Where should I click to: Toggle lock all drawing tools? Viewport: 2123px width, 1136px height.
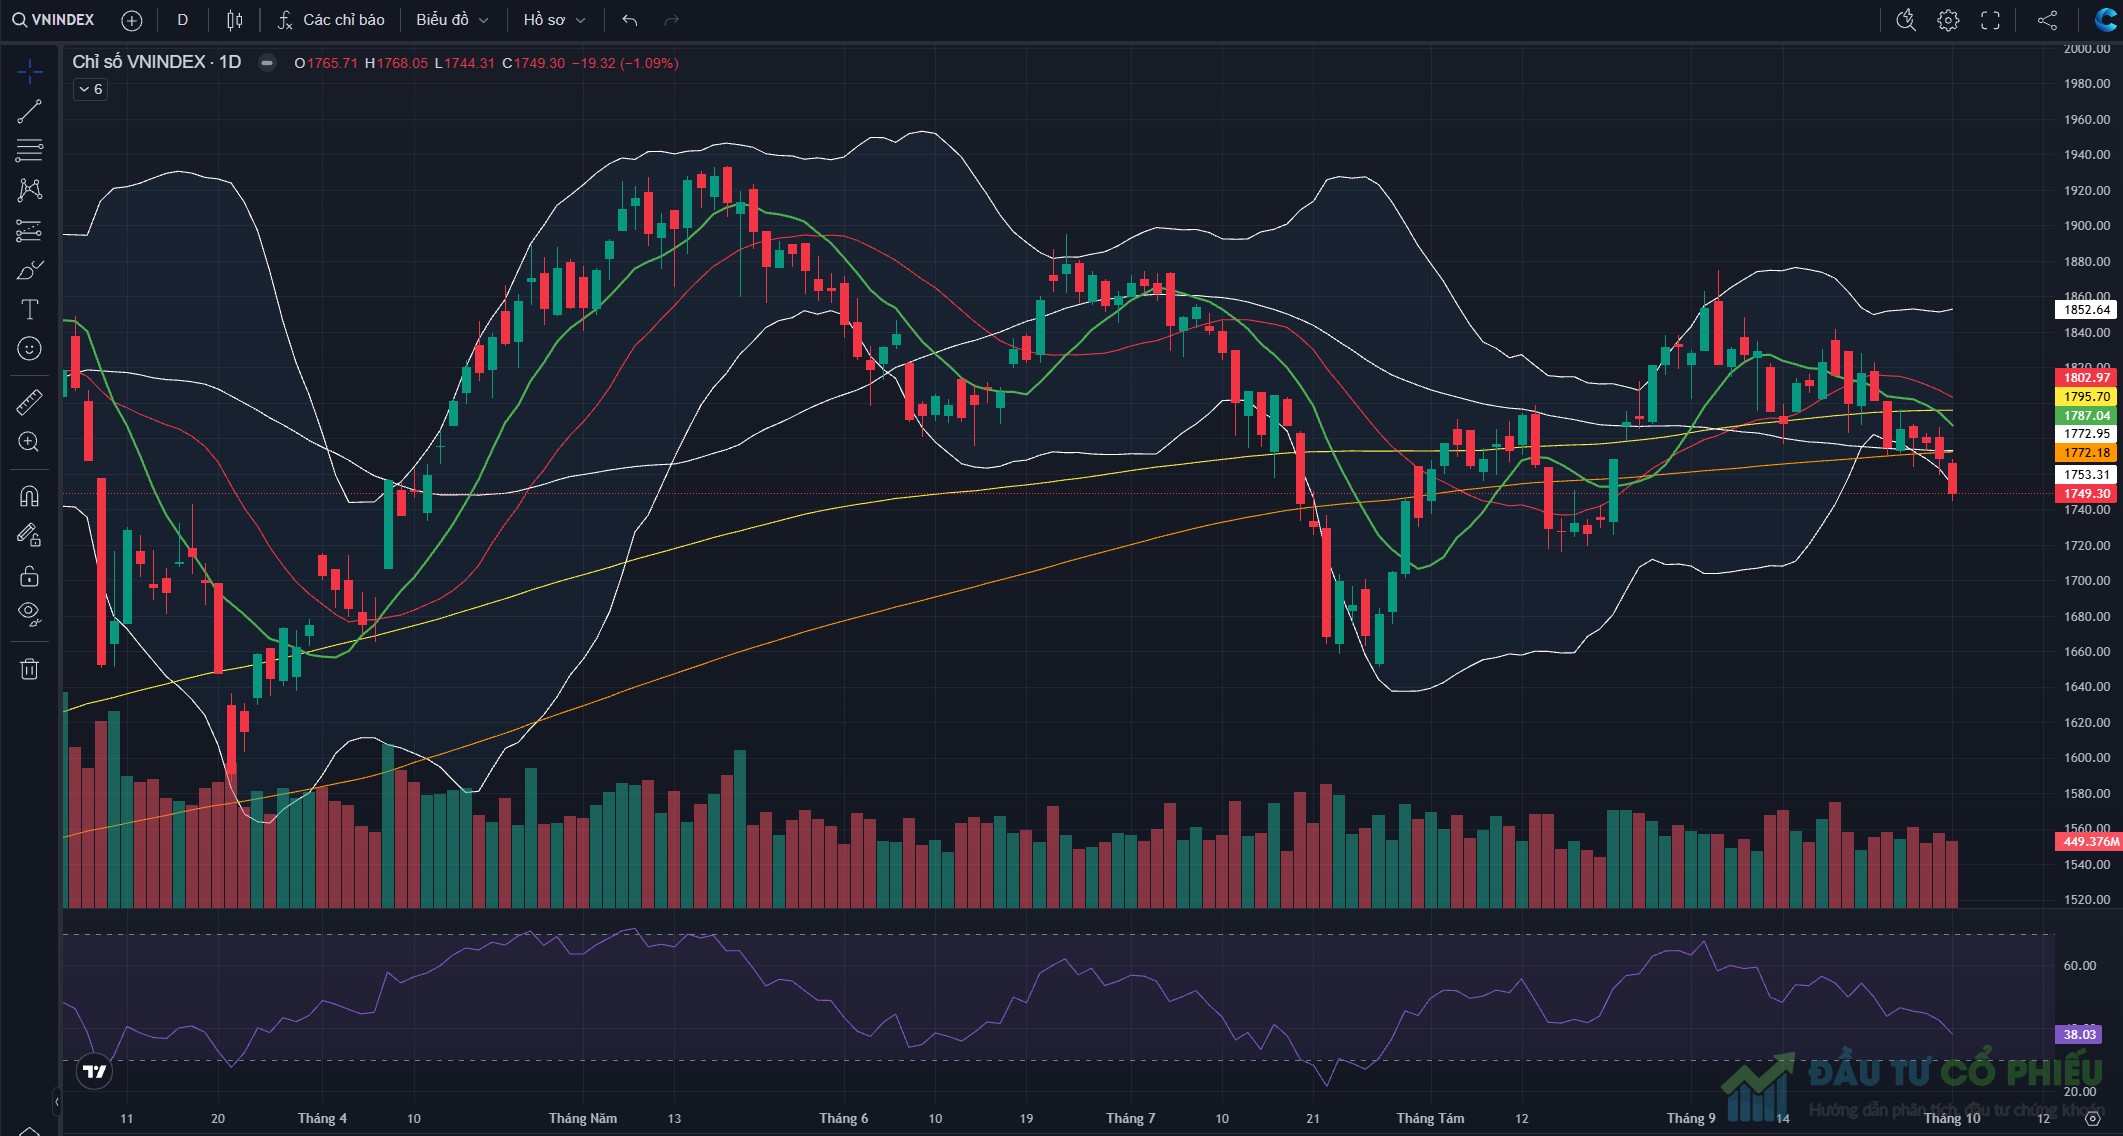(x=29, y=576)
